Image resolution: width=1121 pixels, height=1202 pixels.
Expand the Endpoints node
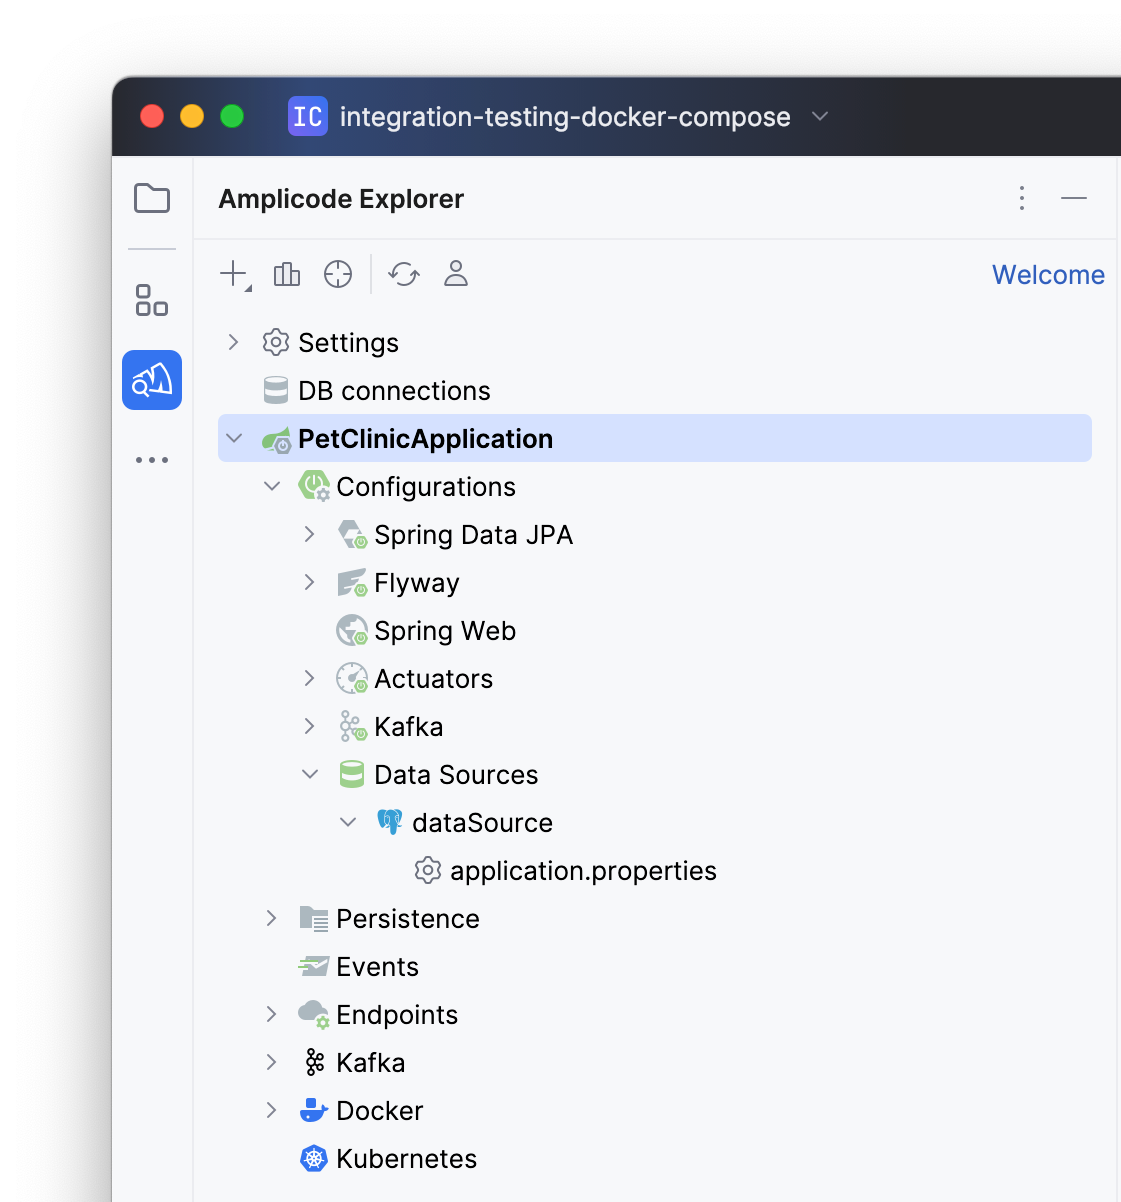click(271, 1014)
